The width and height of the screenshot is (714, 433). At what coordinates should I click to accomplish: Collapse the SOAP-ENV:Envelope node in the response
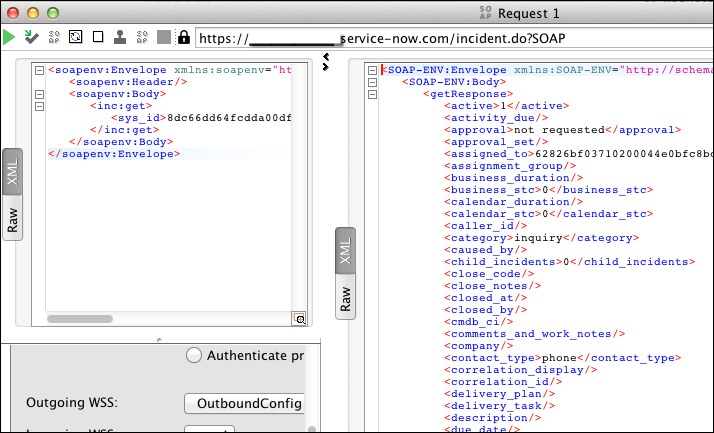coord(372,70)
